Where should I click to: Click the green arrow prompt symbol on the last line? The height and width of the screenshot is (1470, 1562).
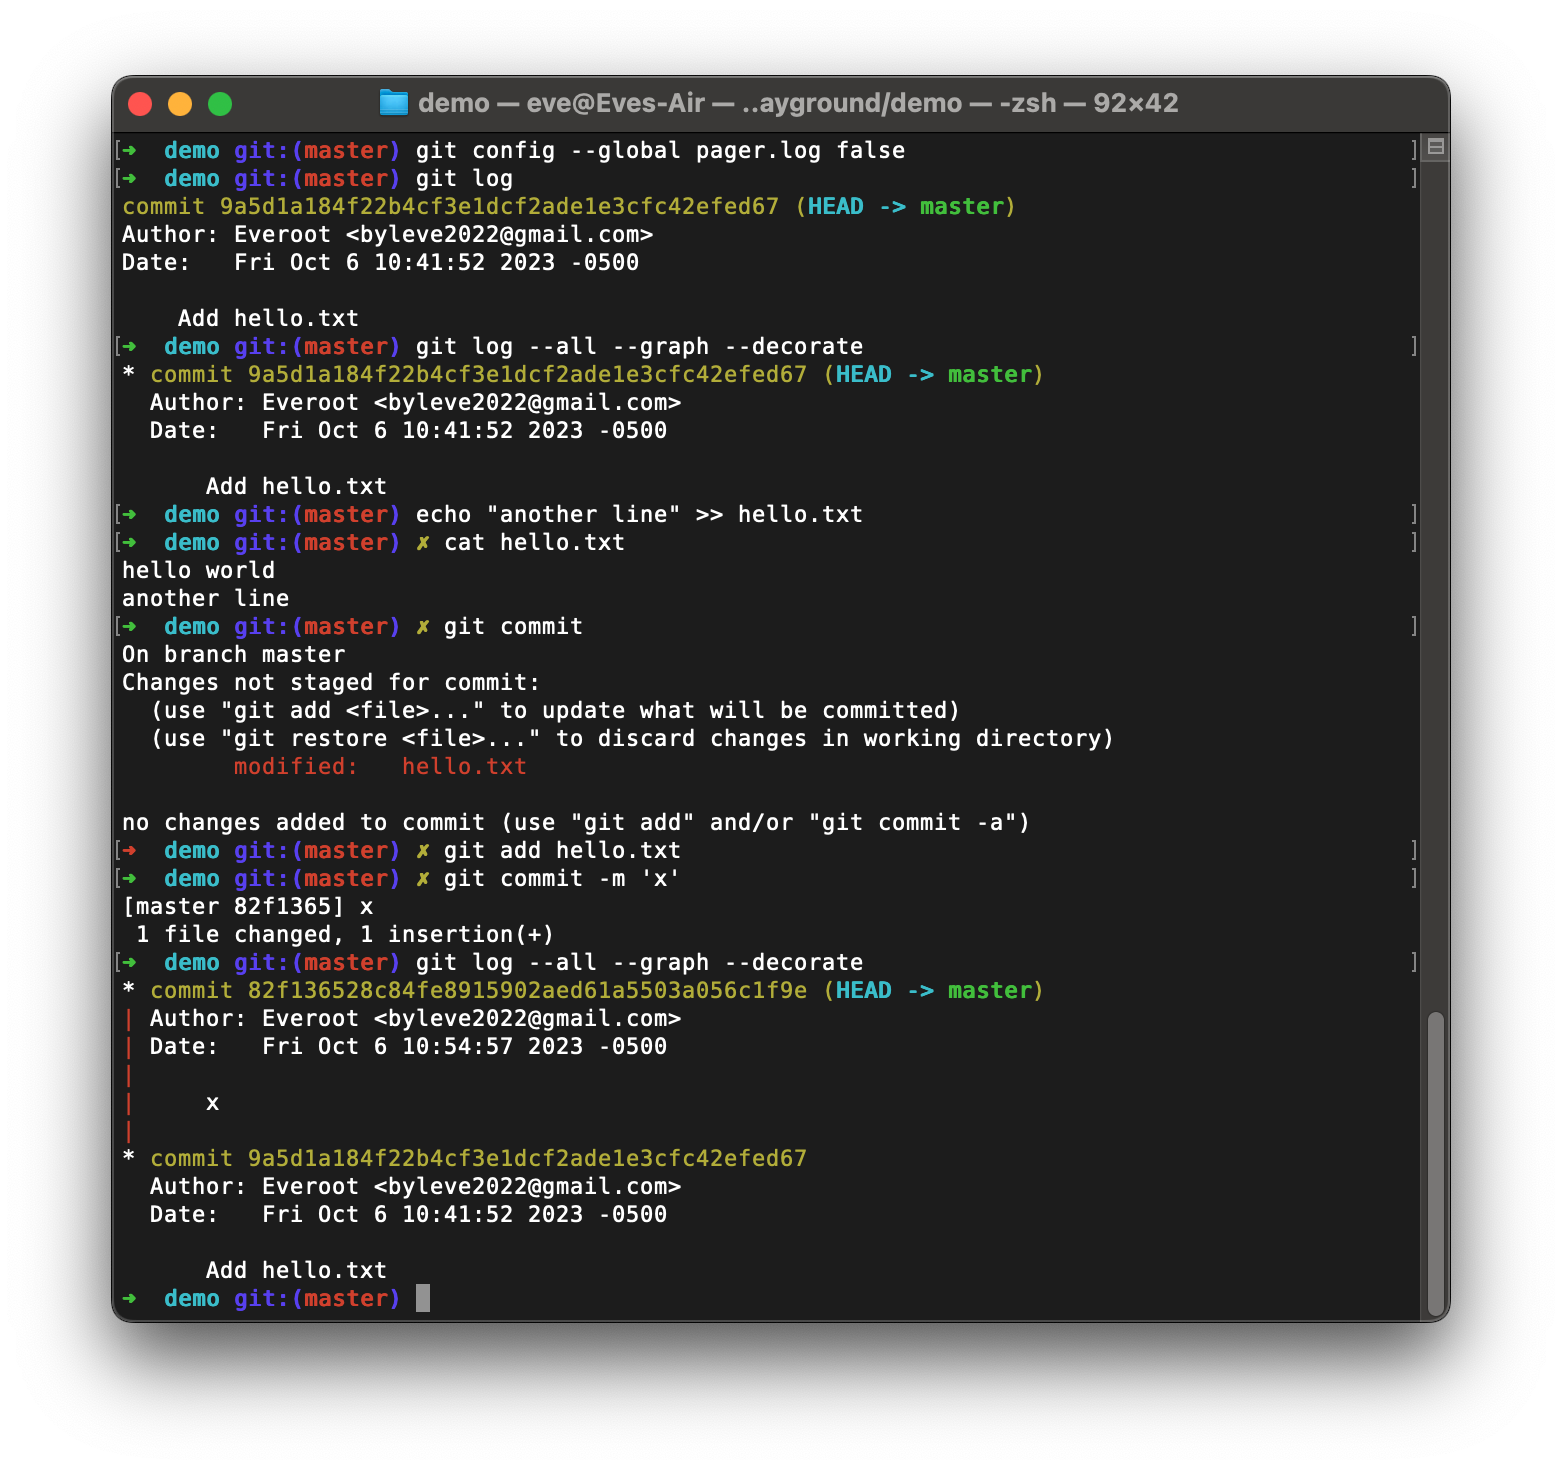tap(129, 1298)
